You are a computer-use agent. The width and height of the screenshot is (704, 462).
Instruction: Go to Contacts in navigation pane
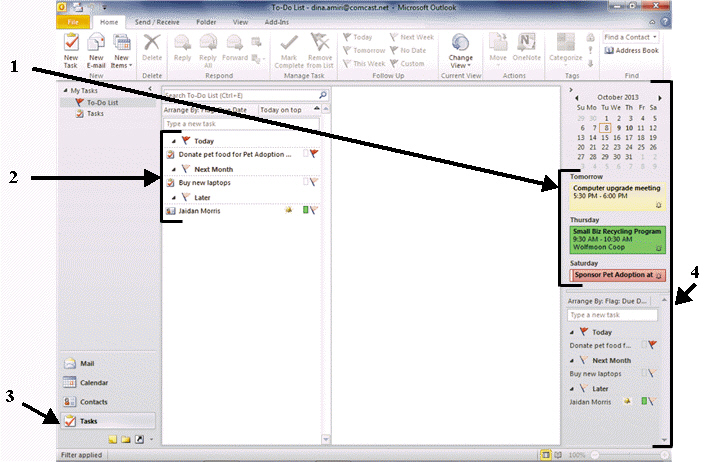click(108, 402)
